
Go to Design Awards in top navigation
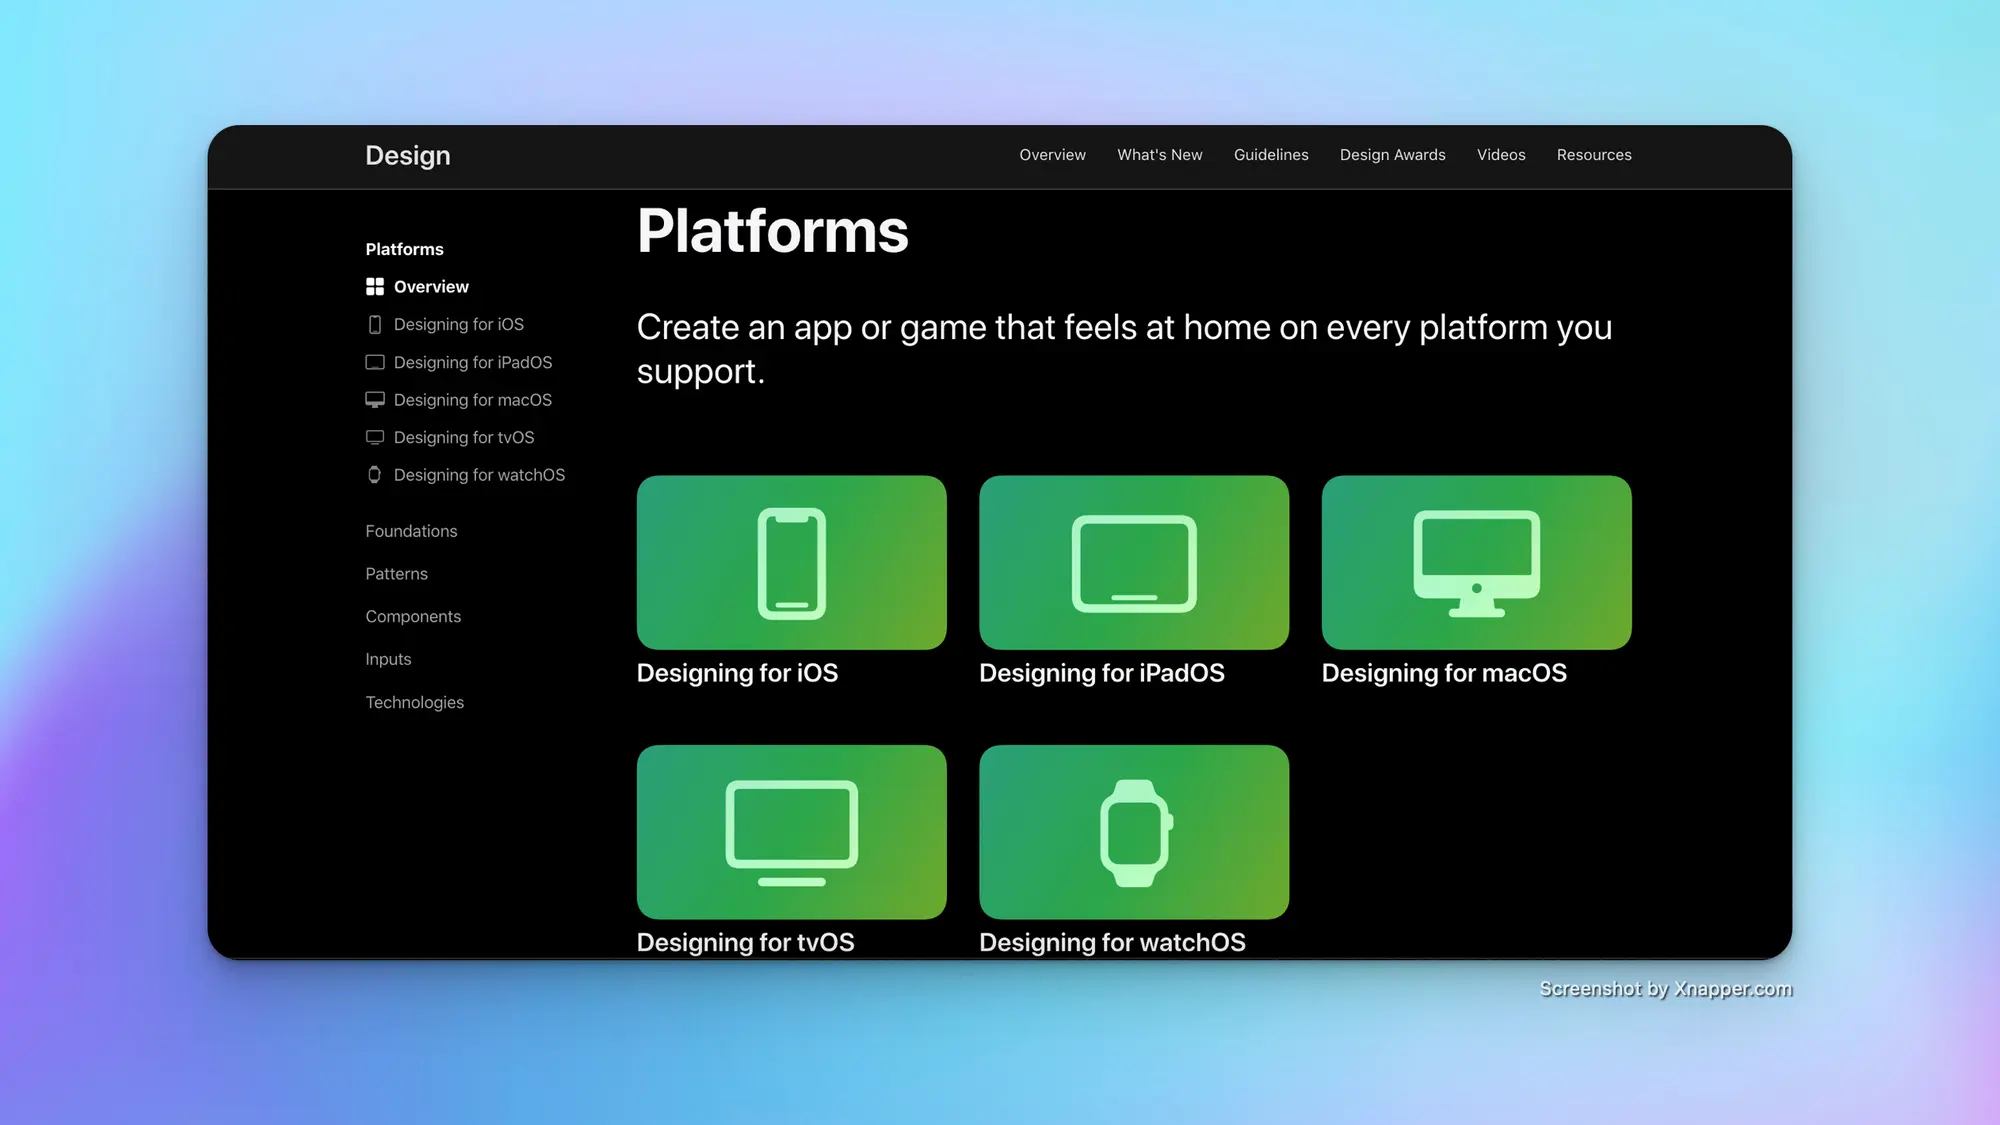[x=1392, y=155]
